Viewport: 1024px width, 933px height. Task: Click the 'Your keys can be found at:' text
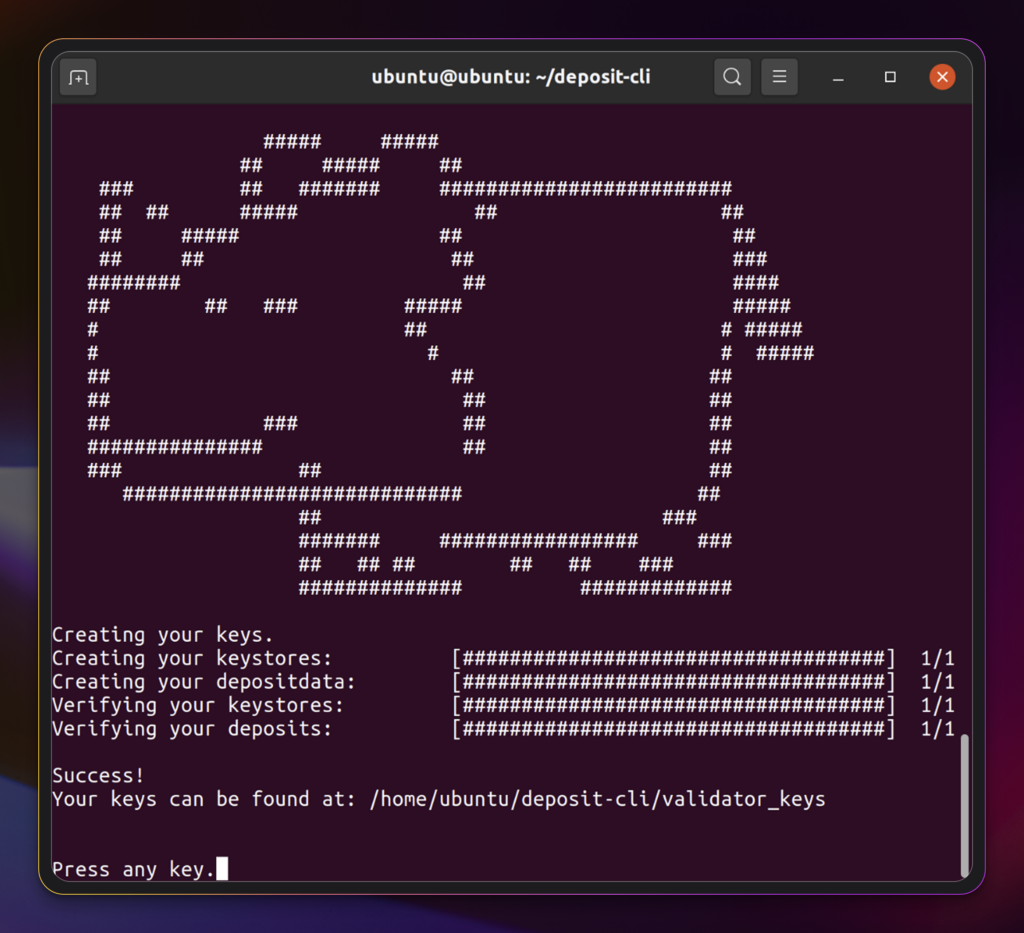pos(204,799)
